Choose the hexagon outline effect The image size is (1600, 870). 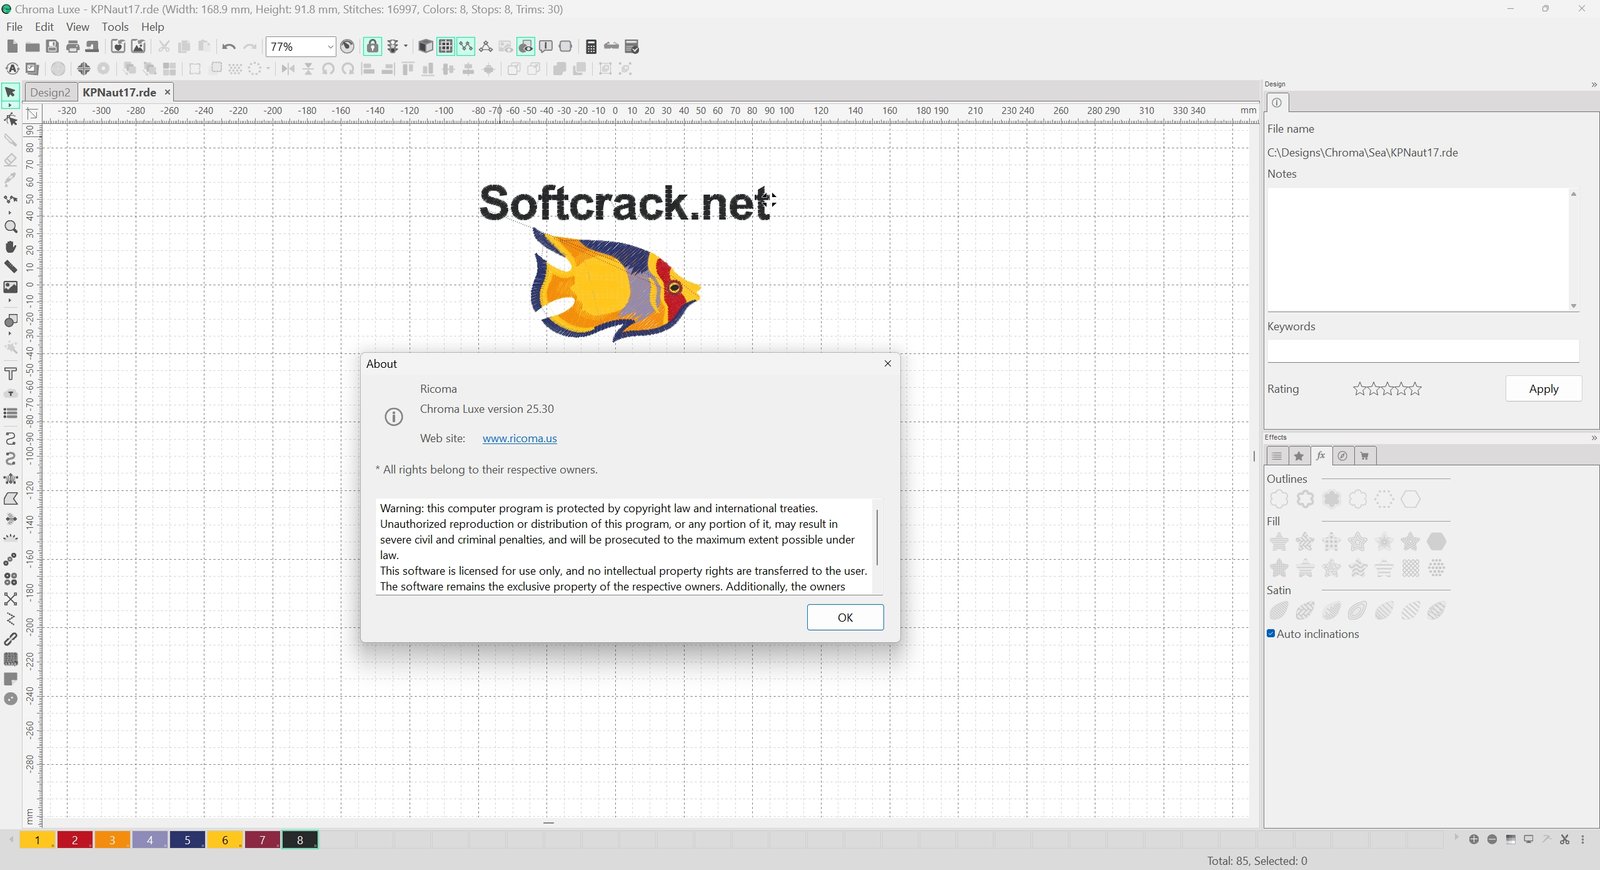tap(1411, 499)
